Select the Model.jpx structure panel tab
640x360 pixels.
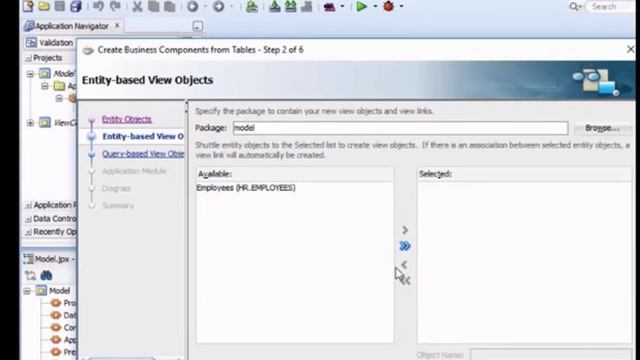[49, 259]
